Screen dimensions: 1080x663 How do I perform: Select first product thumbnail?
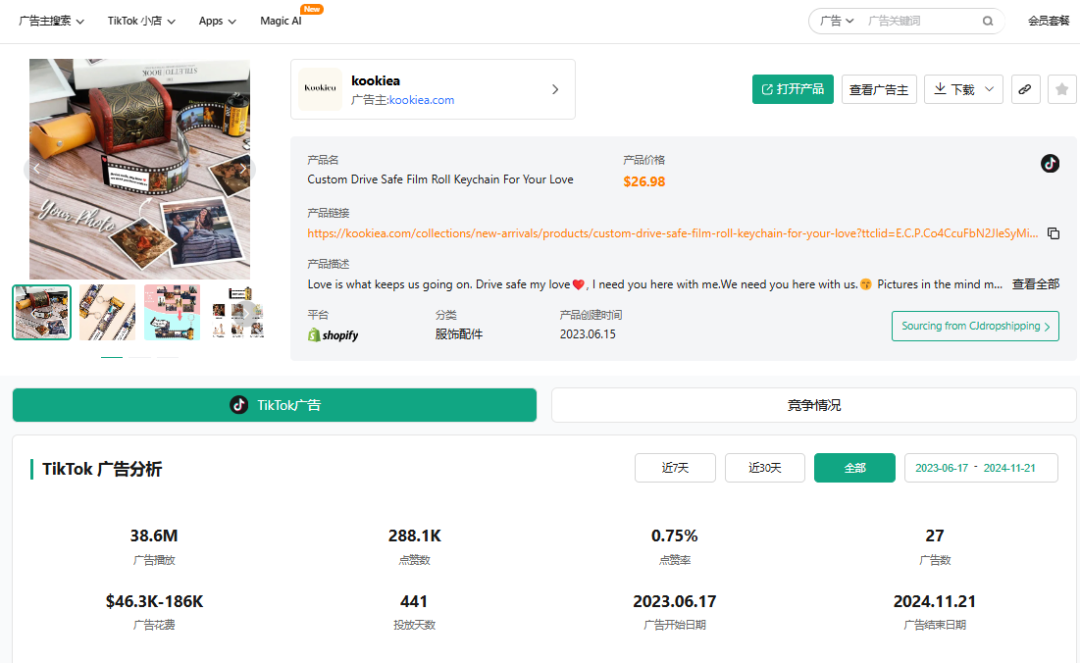click(42, 312)
